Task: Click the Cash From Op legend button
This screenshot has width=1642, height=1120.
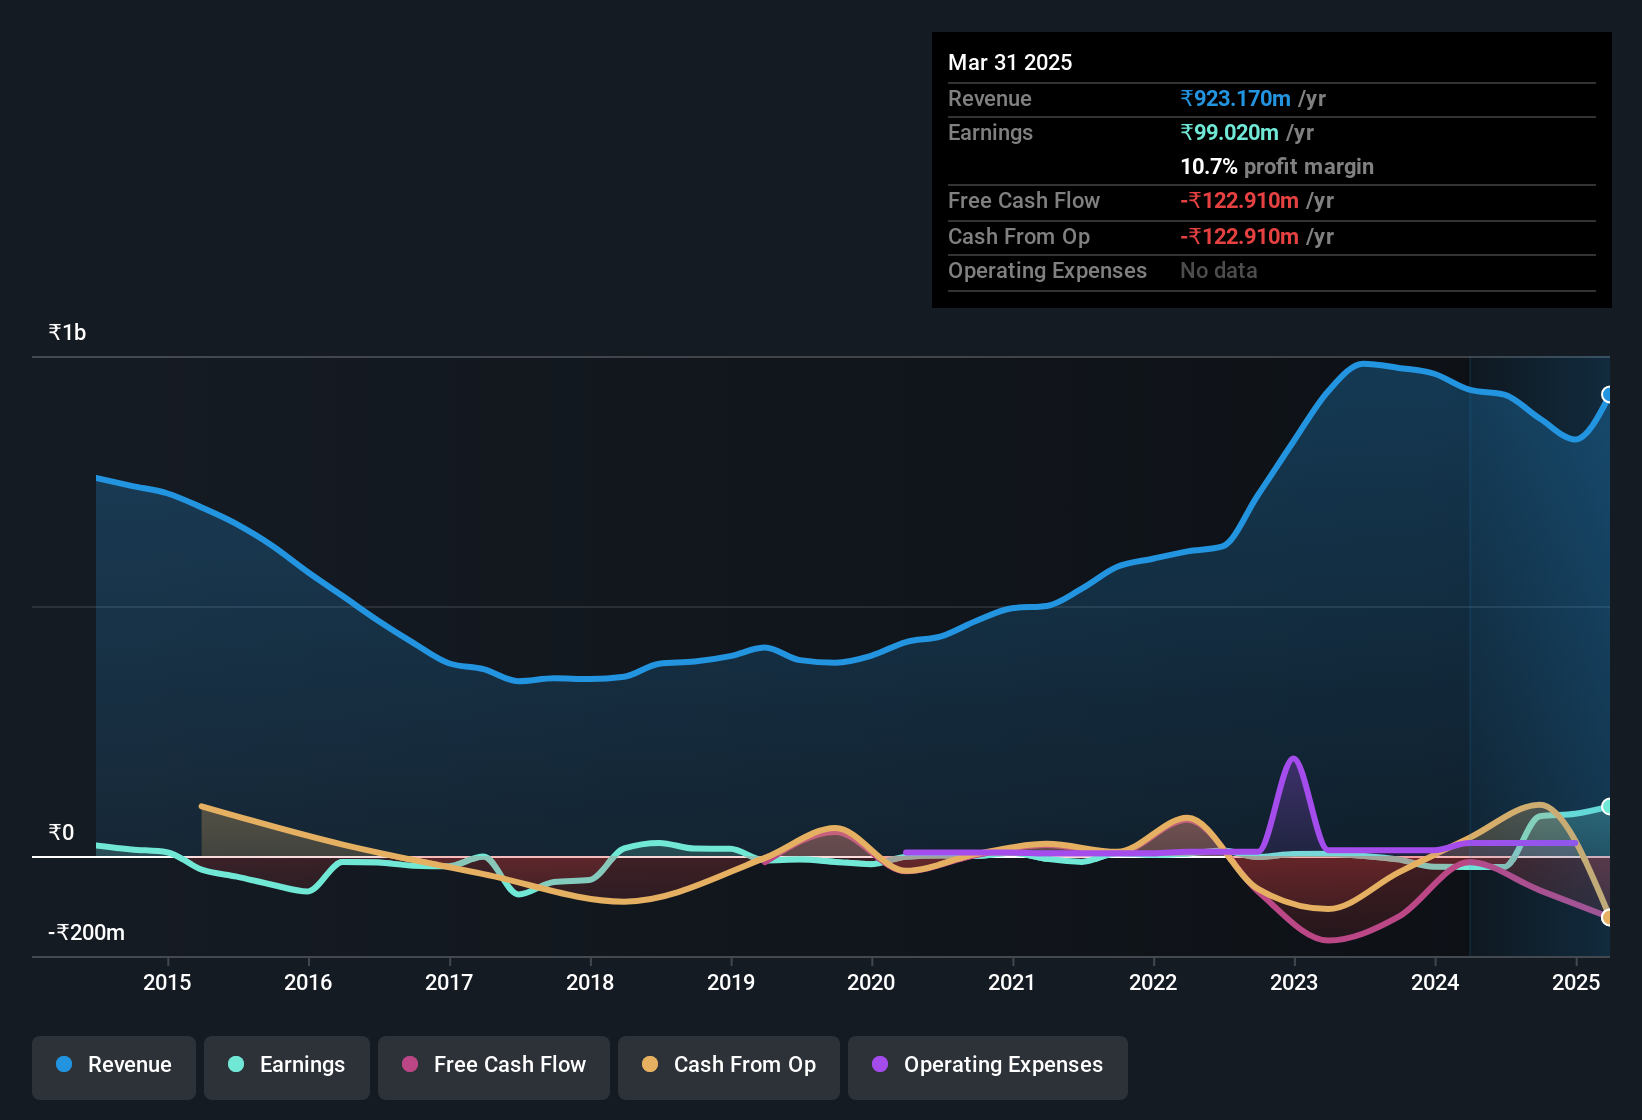Action: coord(728,1066)
